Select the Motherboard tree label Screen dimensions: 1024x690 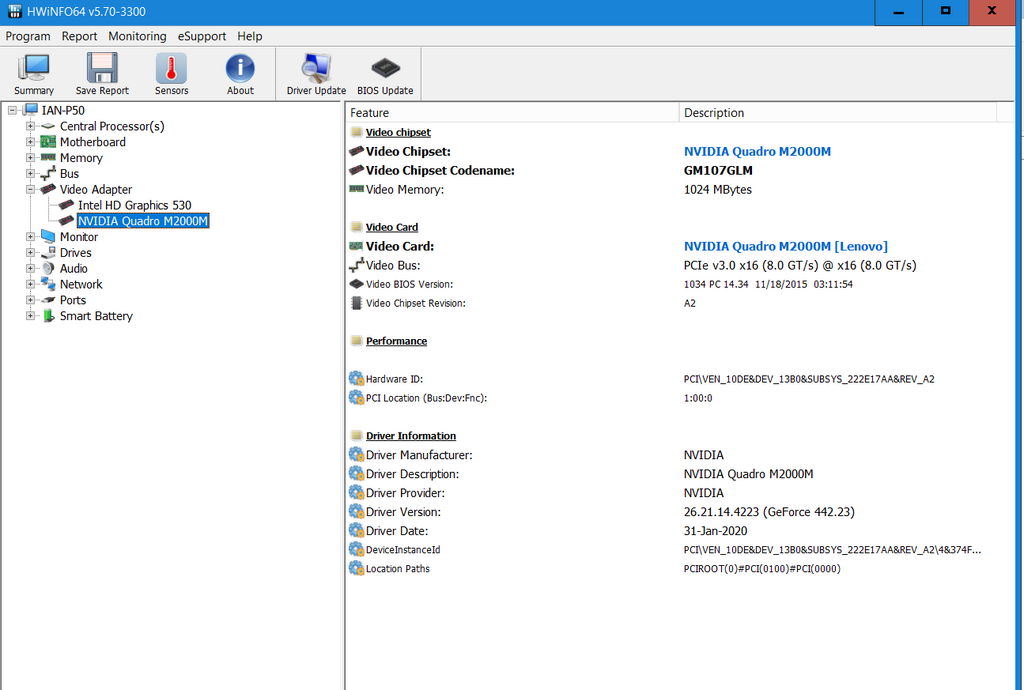pos(93,142)
